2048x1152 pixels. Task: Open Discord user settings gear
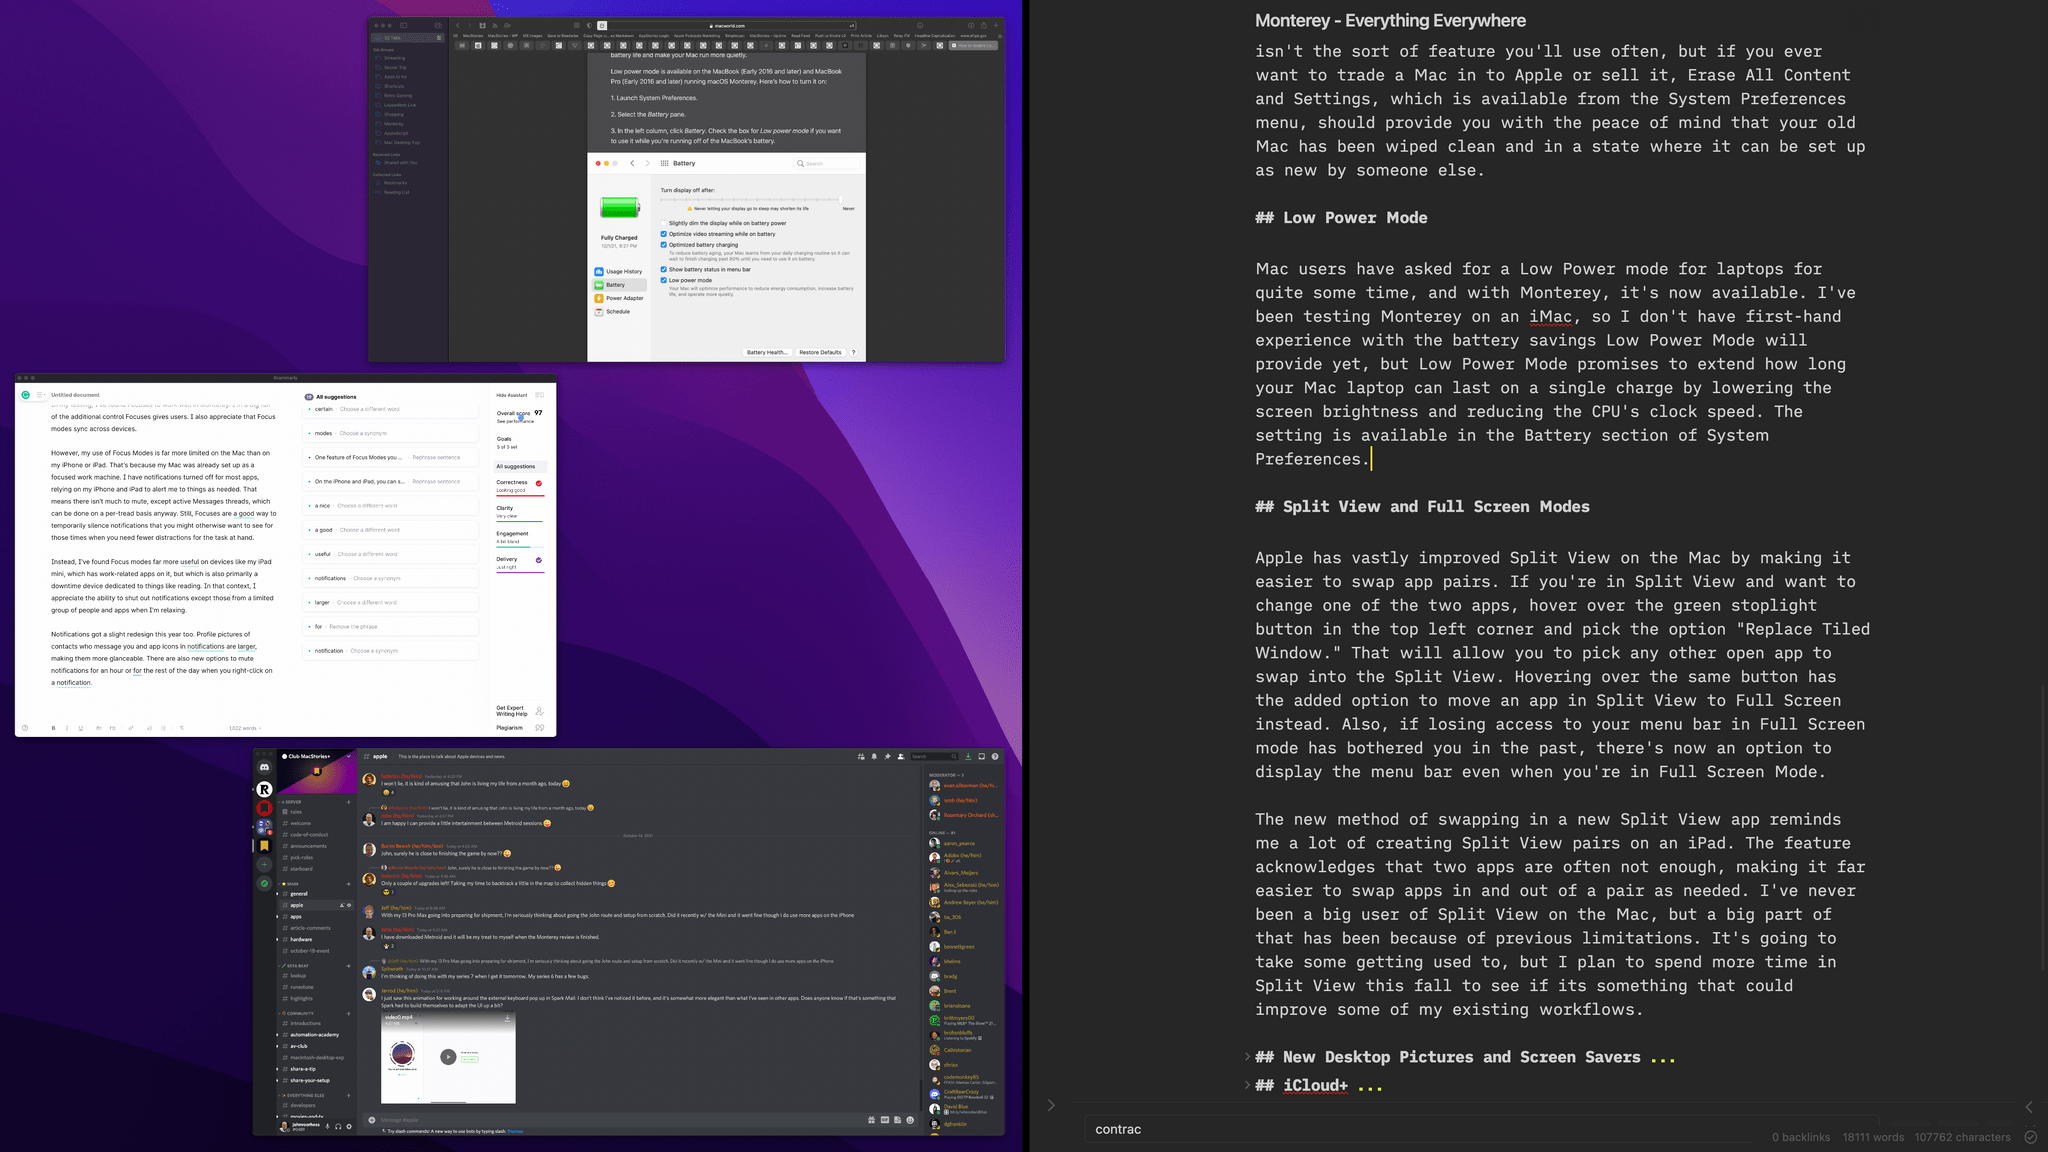(x=349, y=1126)
